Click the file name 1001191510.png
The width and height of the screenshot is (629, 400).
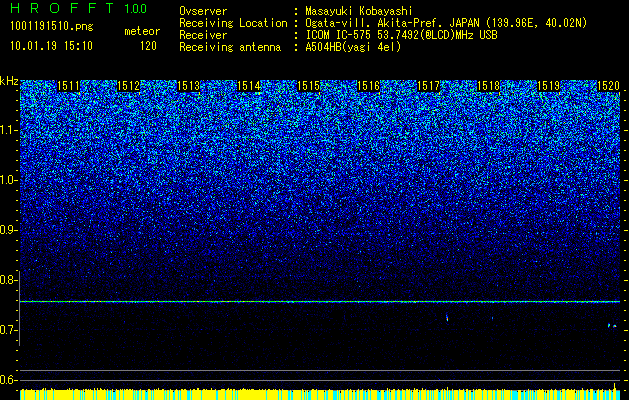coord(52,27)
